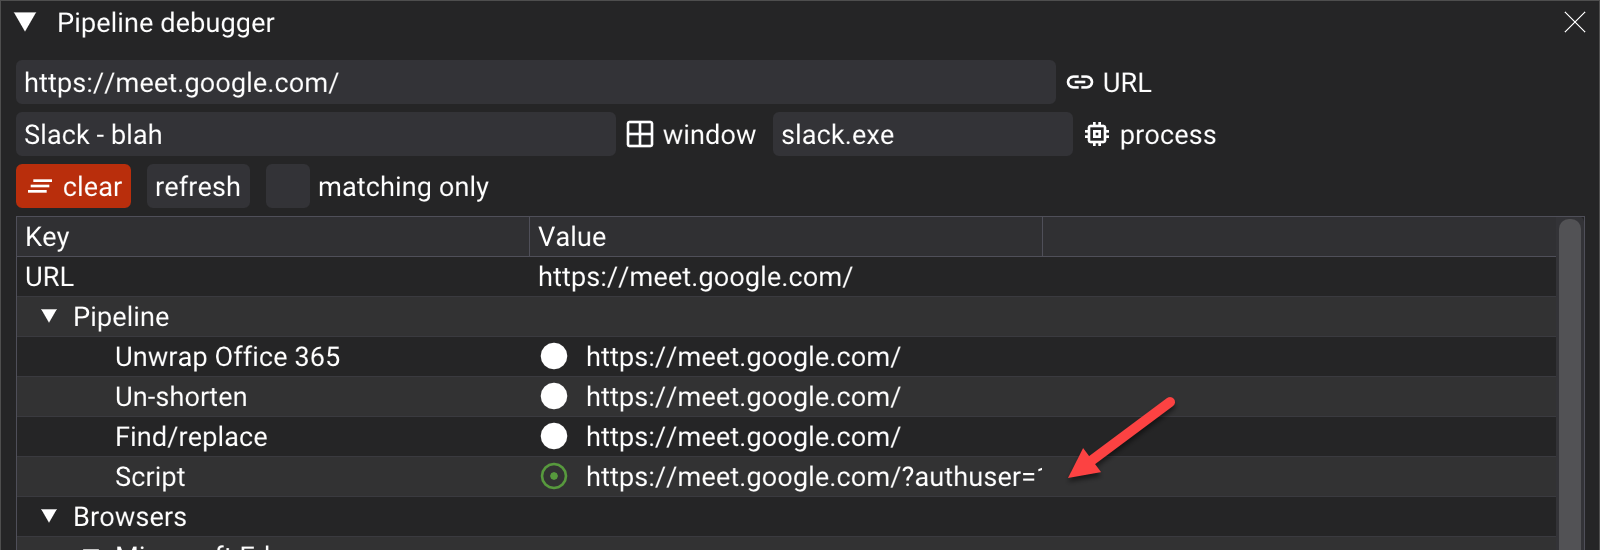Focus the Slack - blah window title field

(x=316, y=134)
